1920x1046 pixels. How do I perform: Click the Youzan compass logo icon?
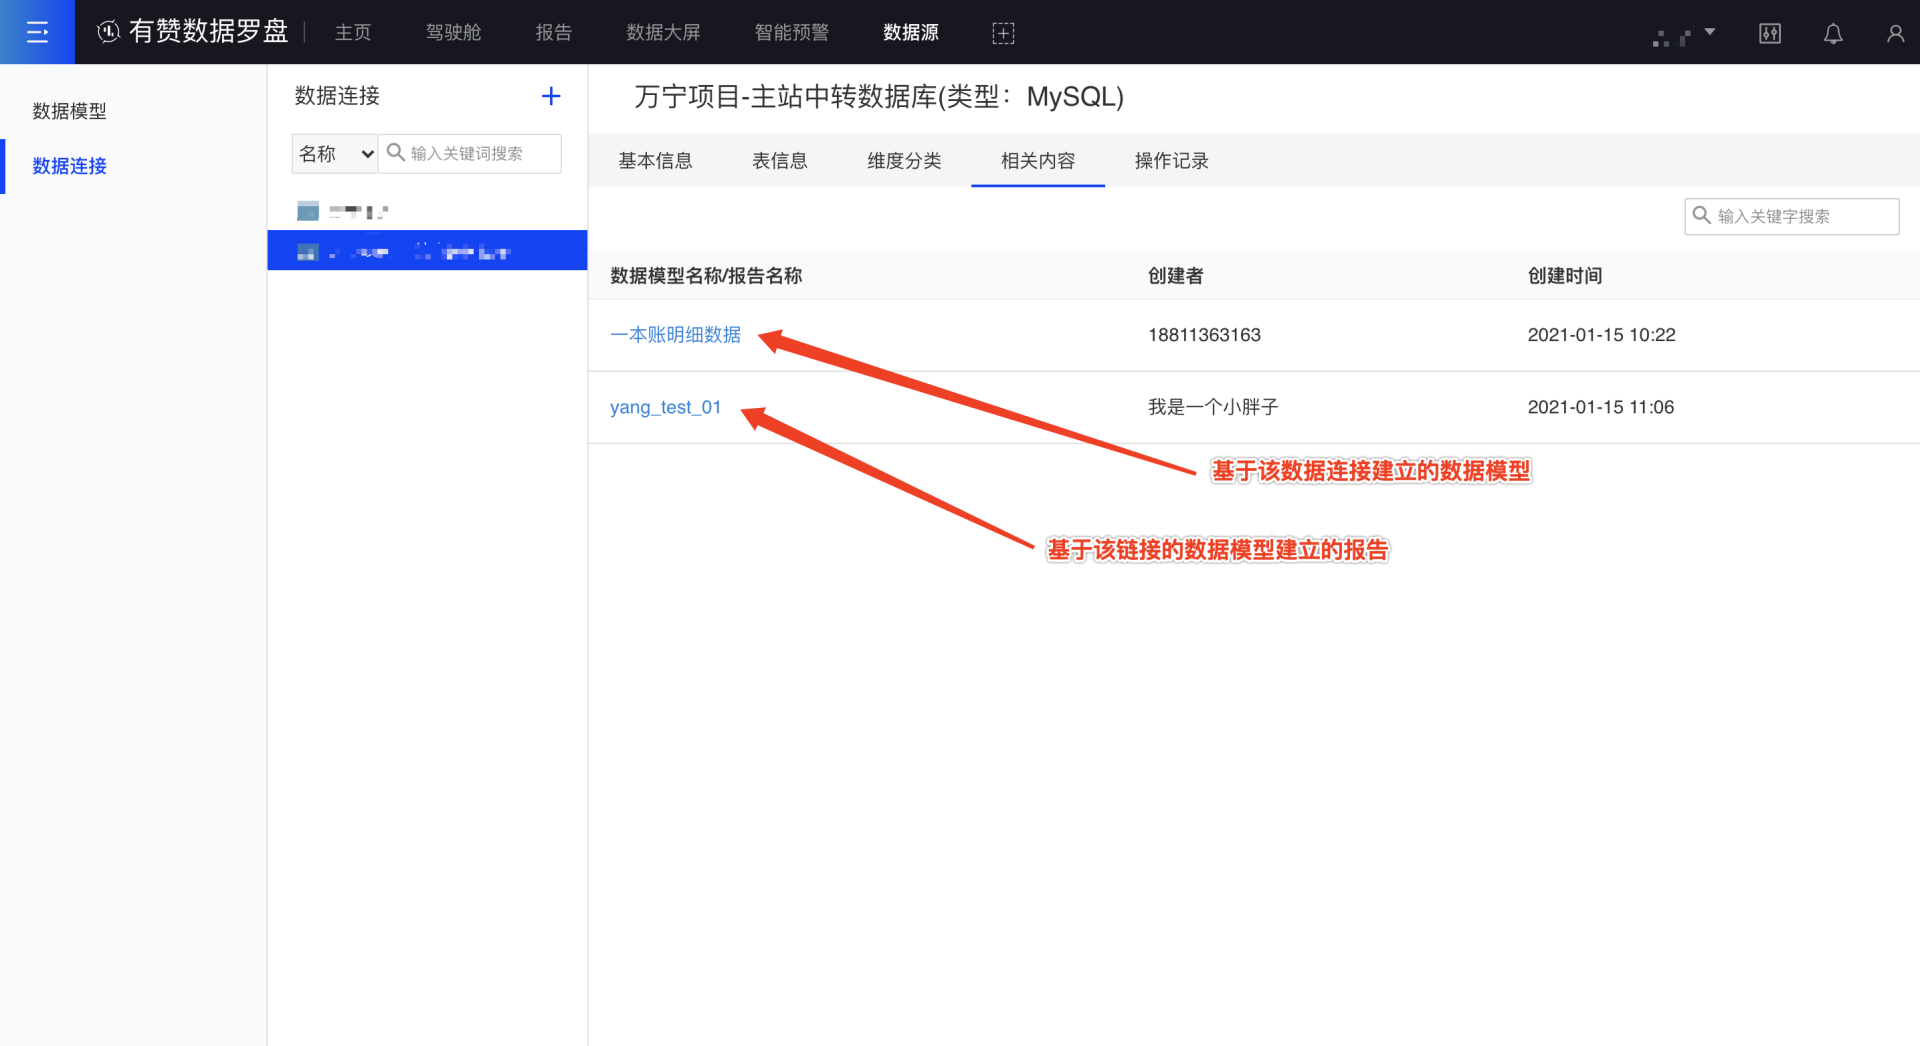click(108, 32)
